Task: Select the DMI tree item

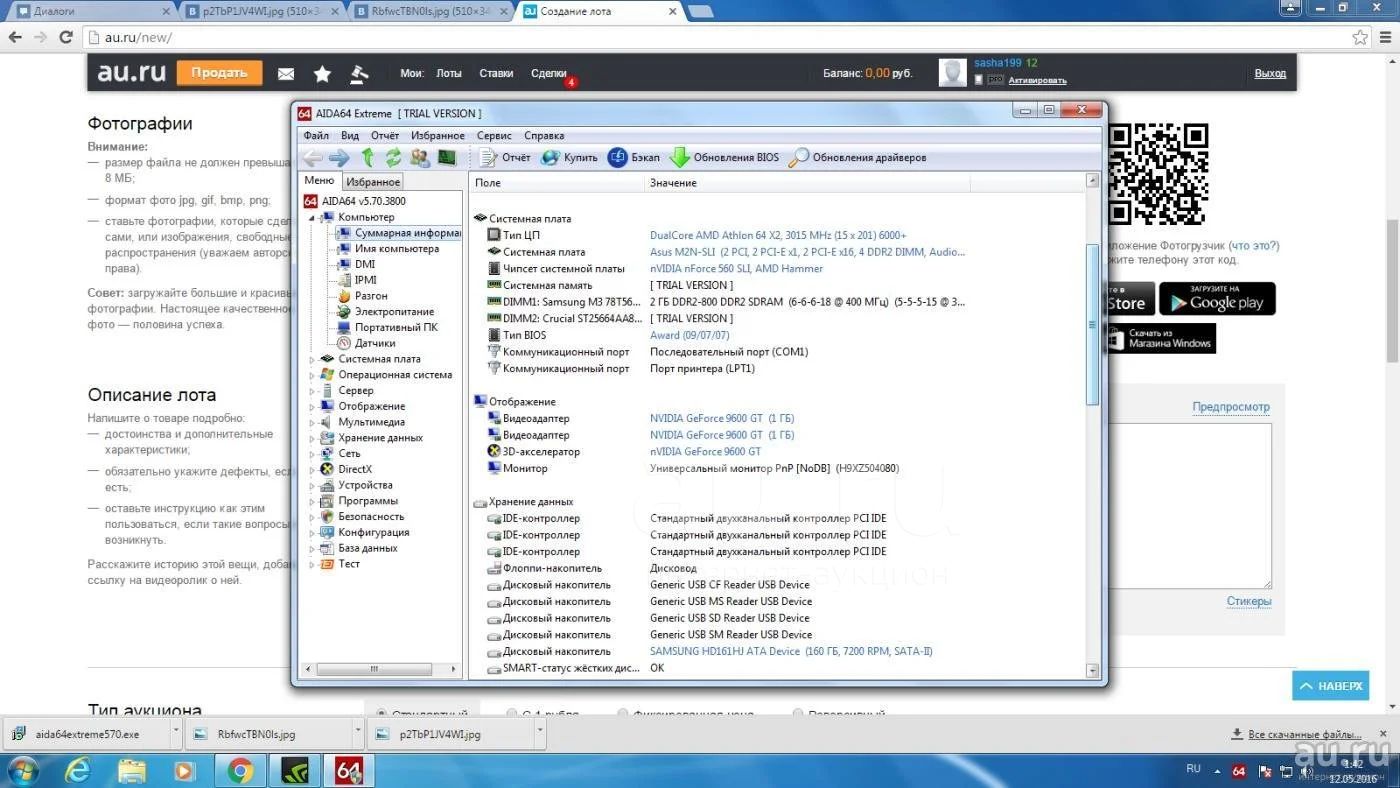Action: [x=365, y=264]
